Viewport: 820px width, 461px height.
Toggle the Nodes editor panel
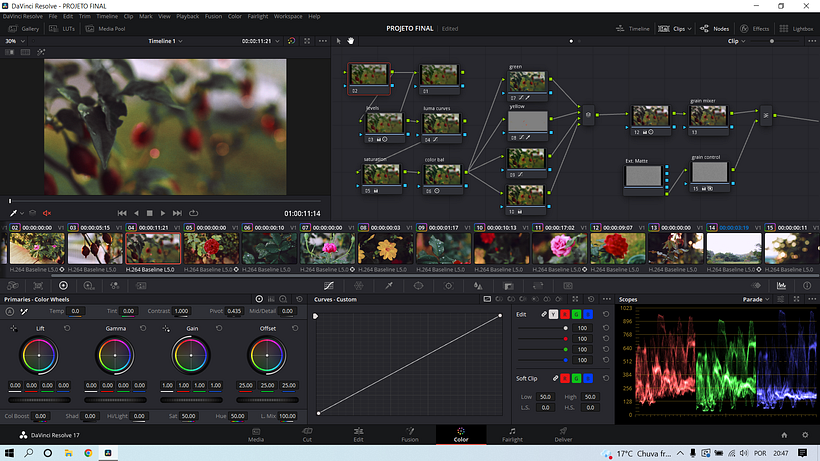714,29
